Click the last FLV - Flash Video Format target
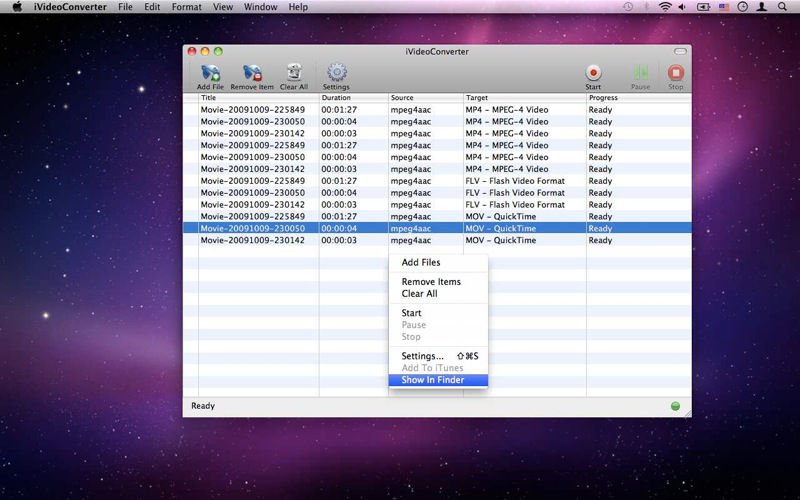Viewport: 800px width, 500px height. pos(515,205)
